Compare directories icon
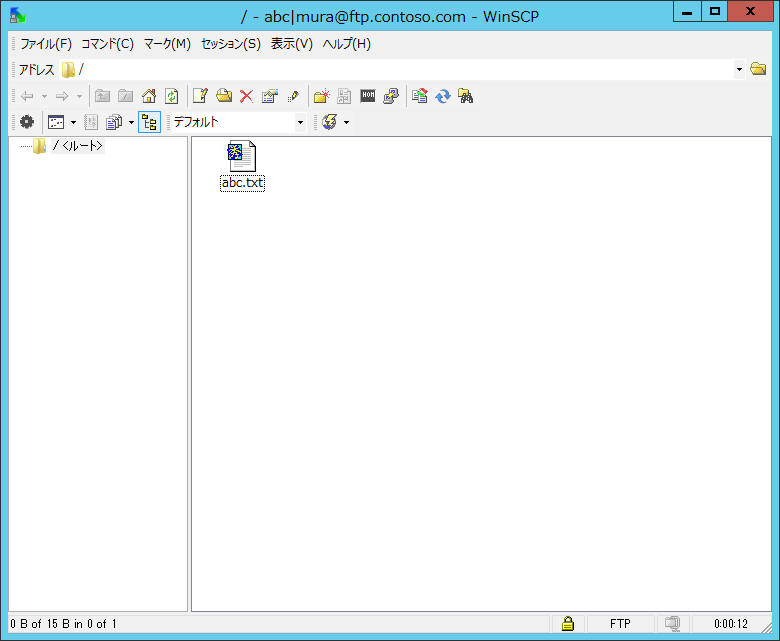This screenshot has height=641, width=780. coord(419,96)
